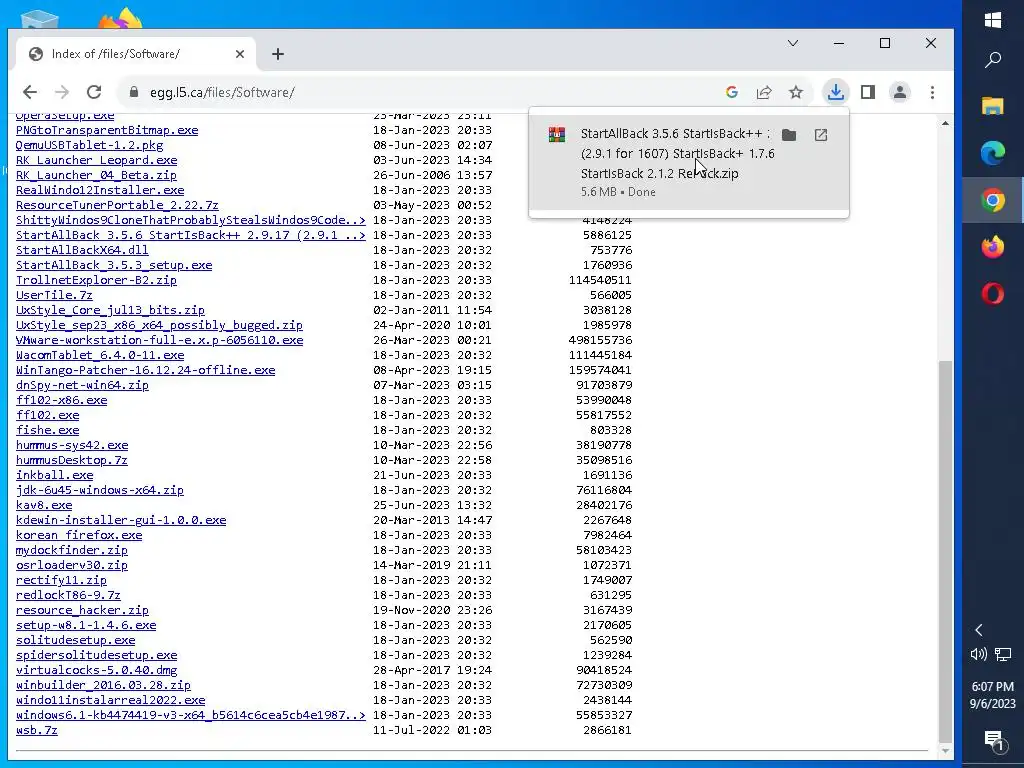Open the Chrome three-dot menu

(932, 92)
